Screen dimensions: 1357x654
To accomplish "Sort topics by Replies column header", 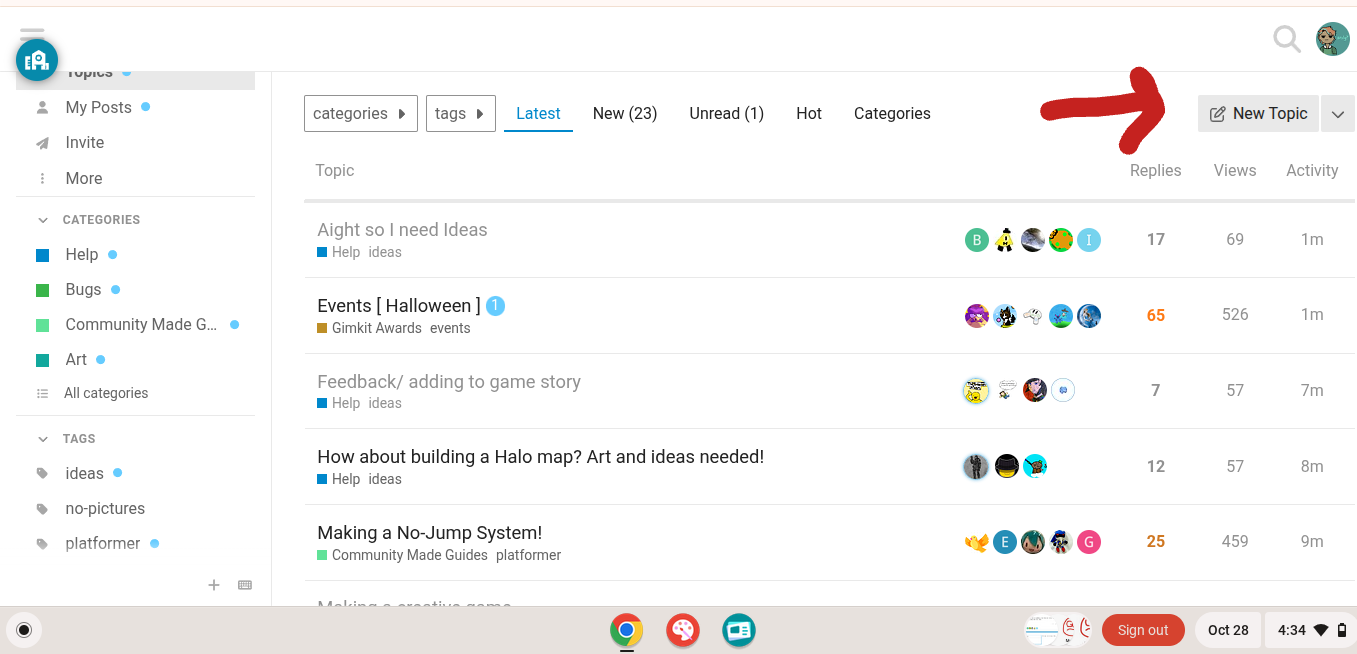I will pyautogui.click(x=1155, y=171).
